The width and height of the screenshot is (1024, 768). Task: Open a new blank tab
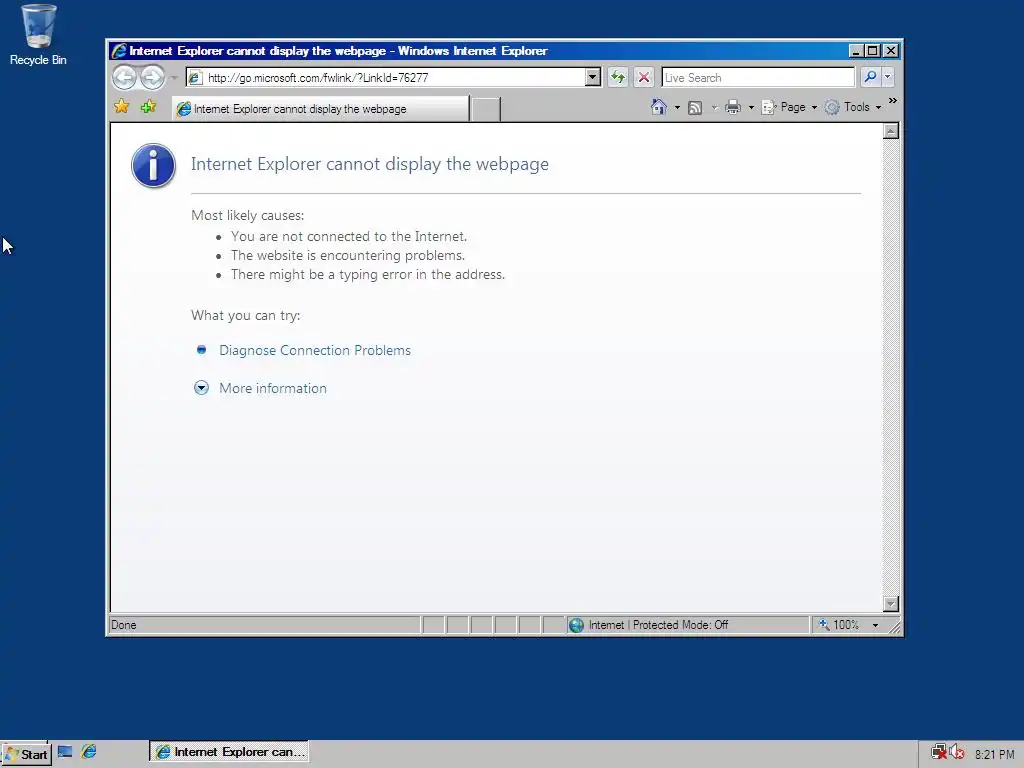[485, 109]
